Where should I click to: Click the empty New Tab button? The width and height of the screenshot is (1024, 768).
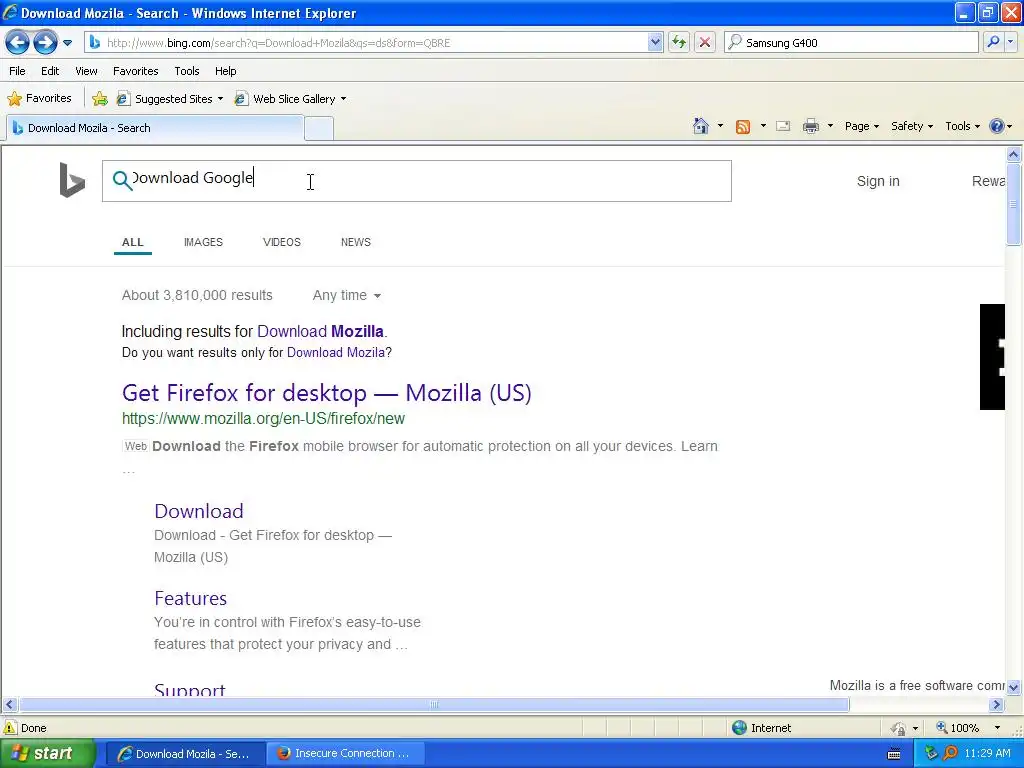[x=319, y=129]
